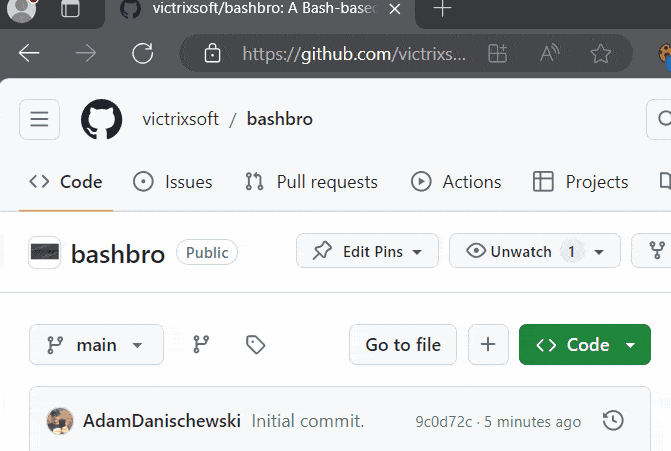
Task: Click the bashbro repository avatar image
Action: click(x=45, y=252)
